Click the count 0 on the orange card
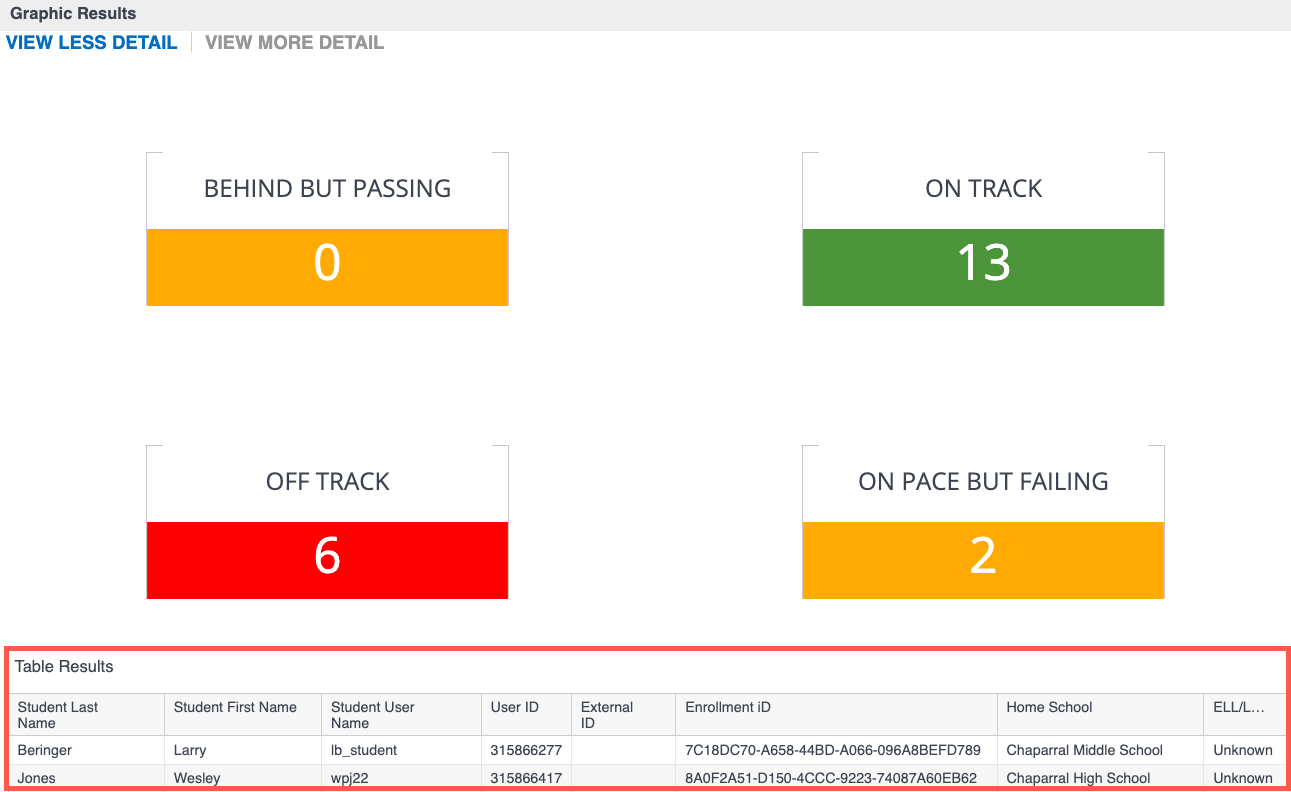 click(x=327, y=266)
